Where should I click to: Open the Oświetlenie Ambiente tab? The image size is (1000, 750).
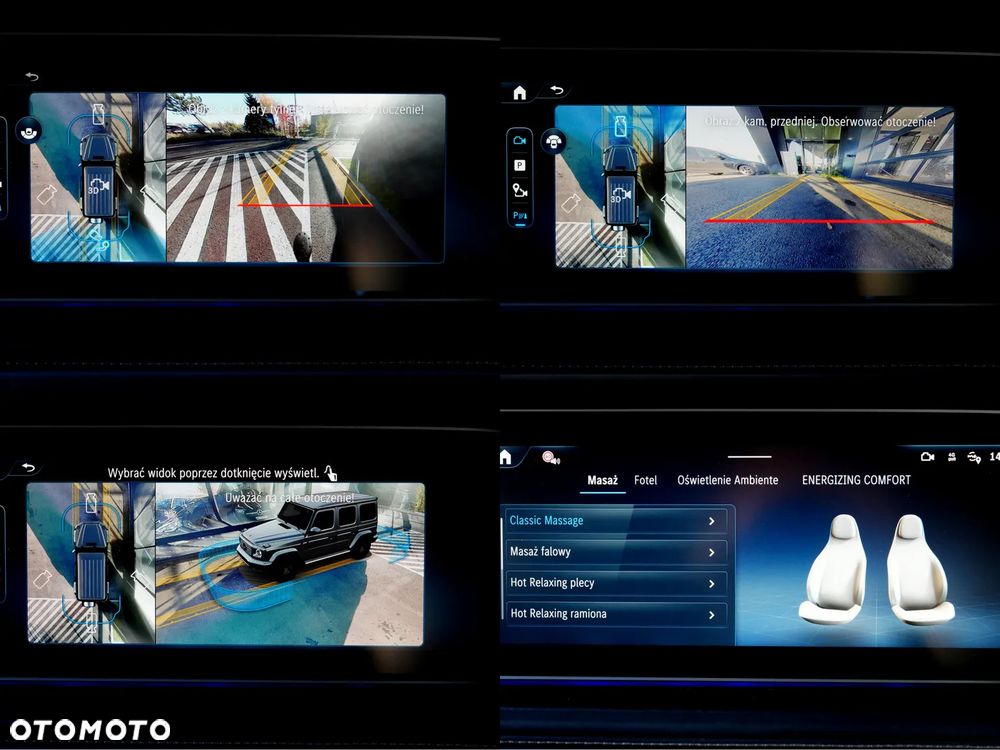point(728,480)
